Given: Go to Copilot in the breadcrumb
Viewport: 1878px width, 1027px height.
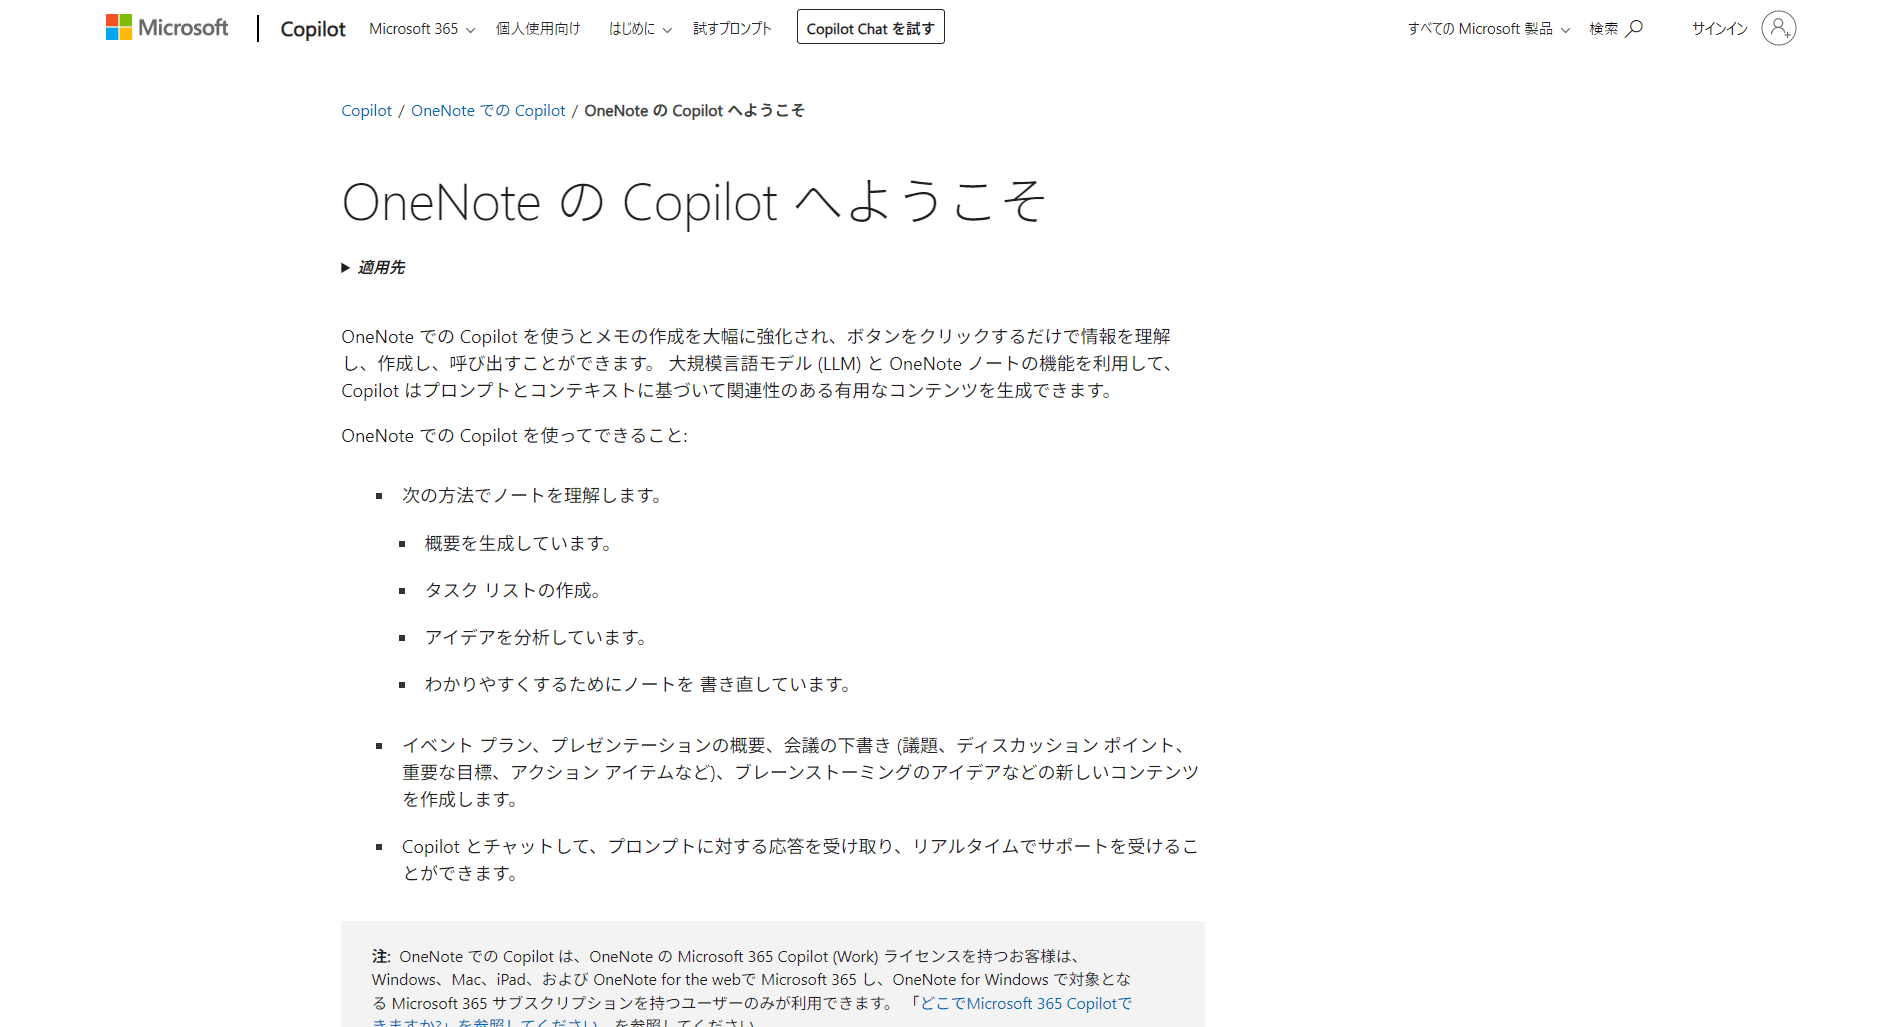Looking at the screenshot, I should 366,111.
